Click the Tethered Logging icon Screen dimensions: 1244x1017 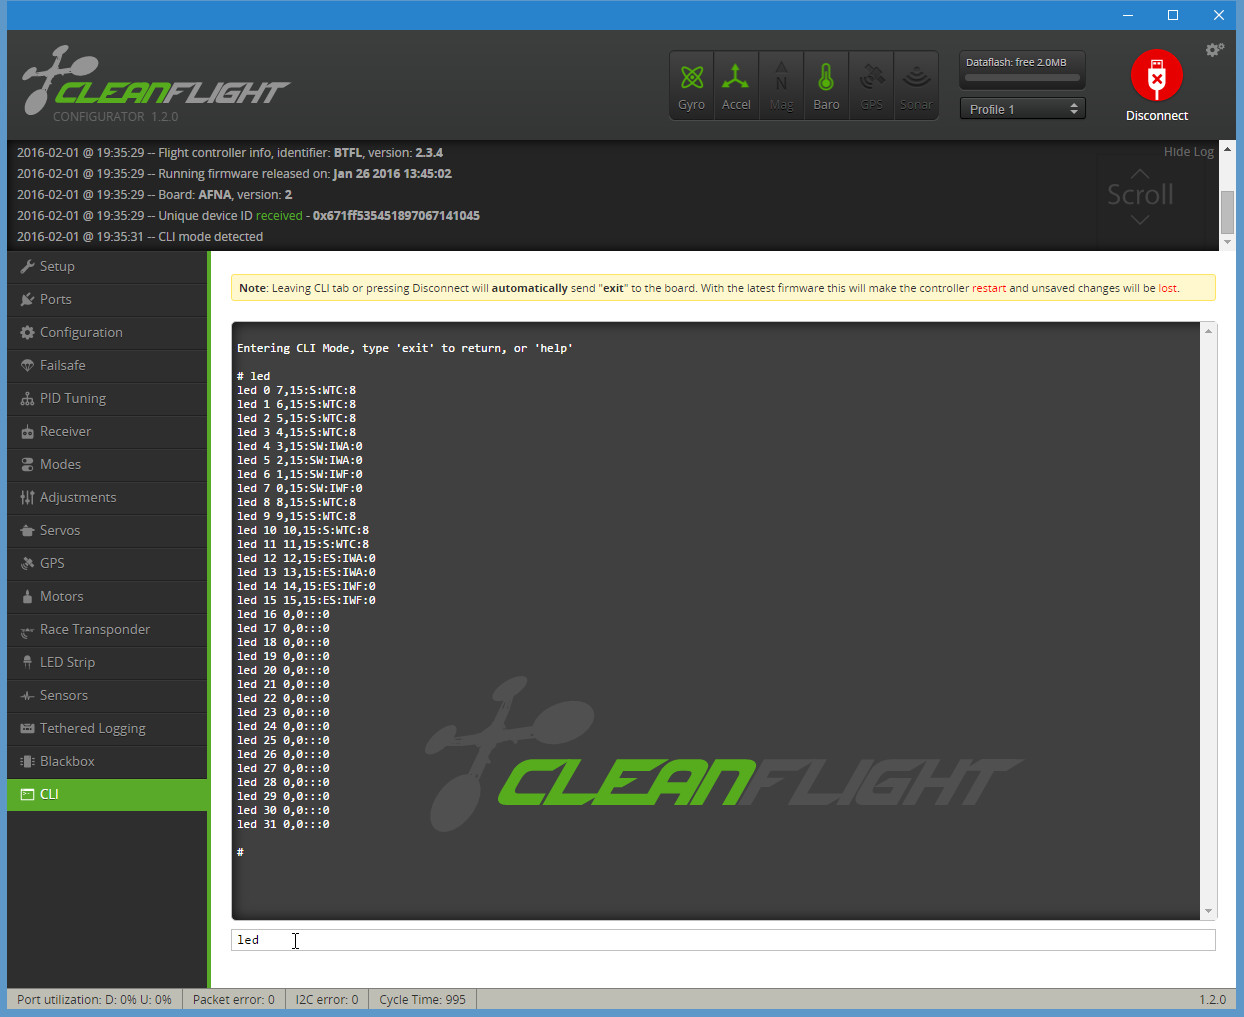(27, 729)
